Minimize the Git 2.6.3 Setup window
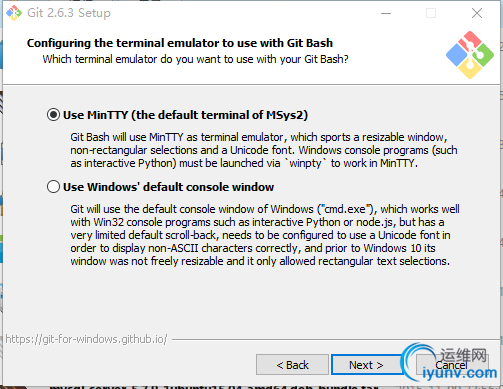 (386, 13)
